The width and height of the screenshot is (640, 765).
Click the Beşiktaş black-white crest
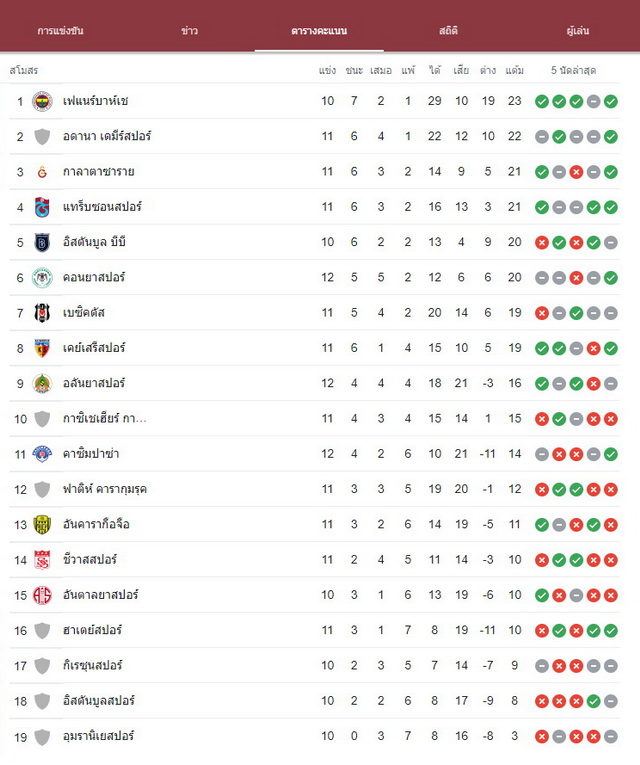pyautogui.click(x=42, y=313)
